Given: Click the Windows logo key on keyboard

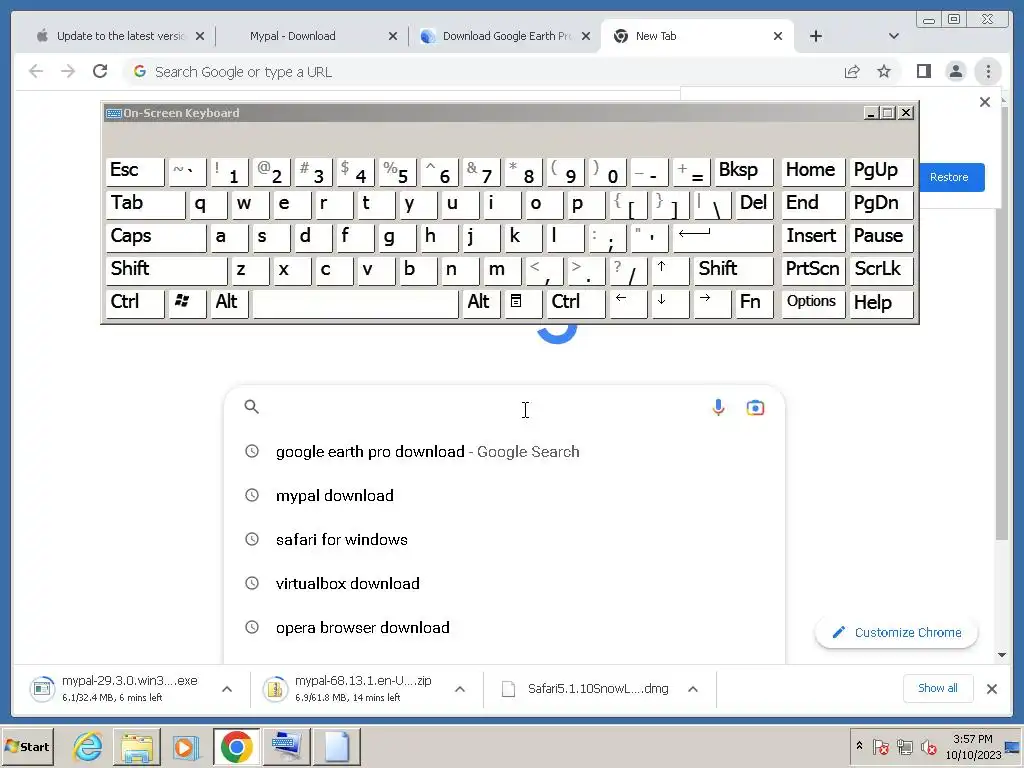Looking at the screenshot, I should [x=187, y=303].
